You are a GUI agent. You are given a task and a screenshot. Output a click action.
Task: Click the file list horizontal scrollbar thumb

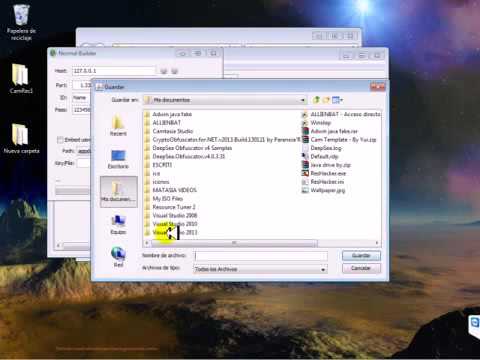(x=234, y=243)
